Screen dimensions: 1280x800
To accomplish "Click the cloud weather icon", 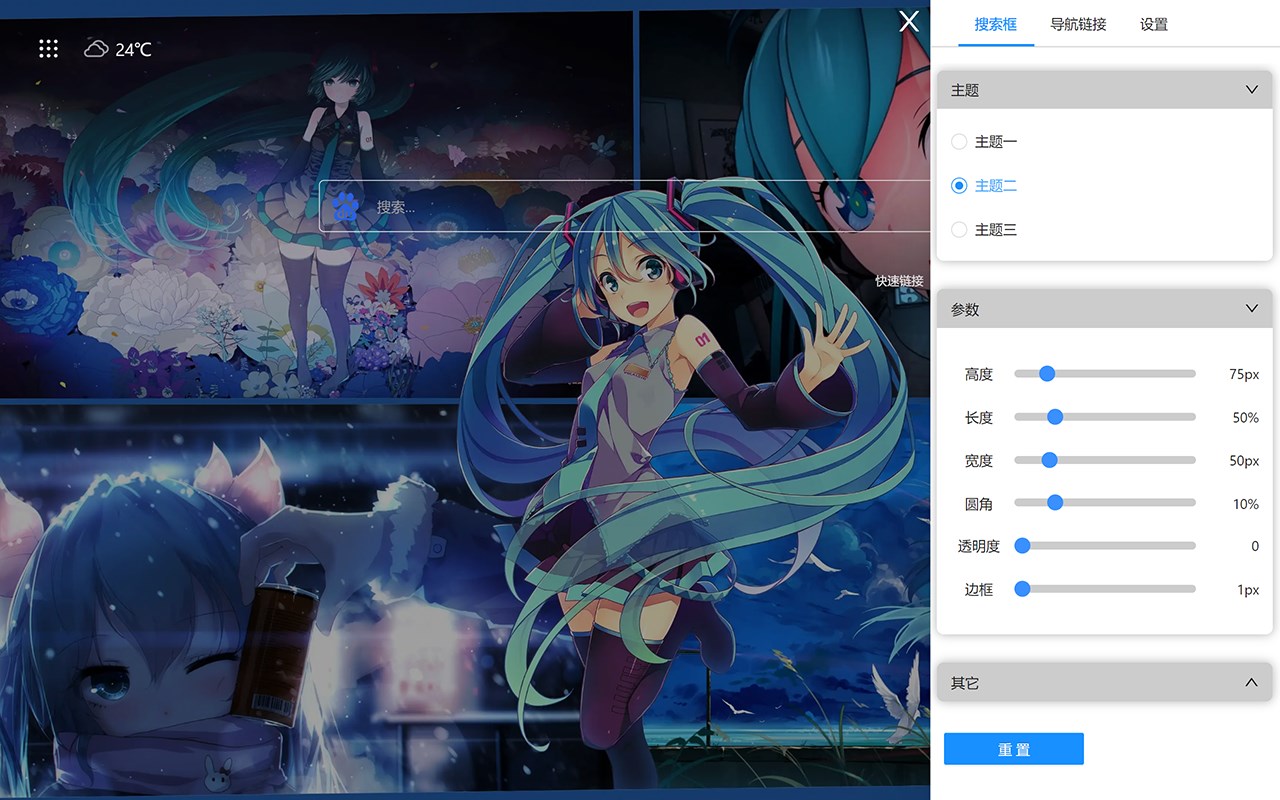I will tap(96, 49).
